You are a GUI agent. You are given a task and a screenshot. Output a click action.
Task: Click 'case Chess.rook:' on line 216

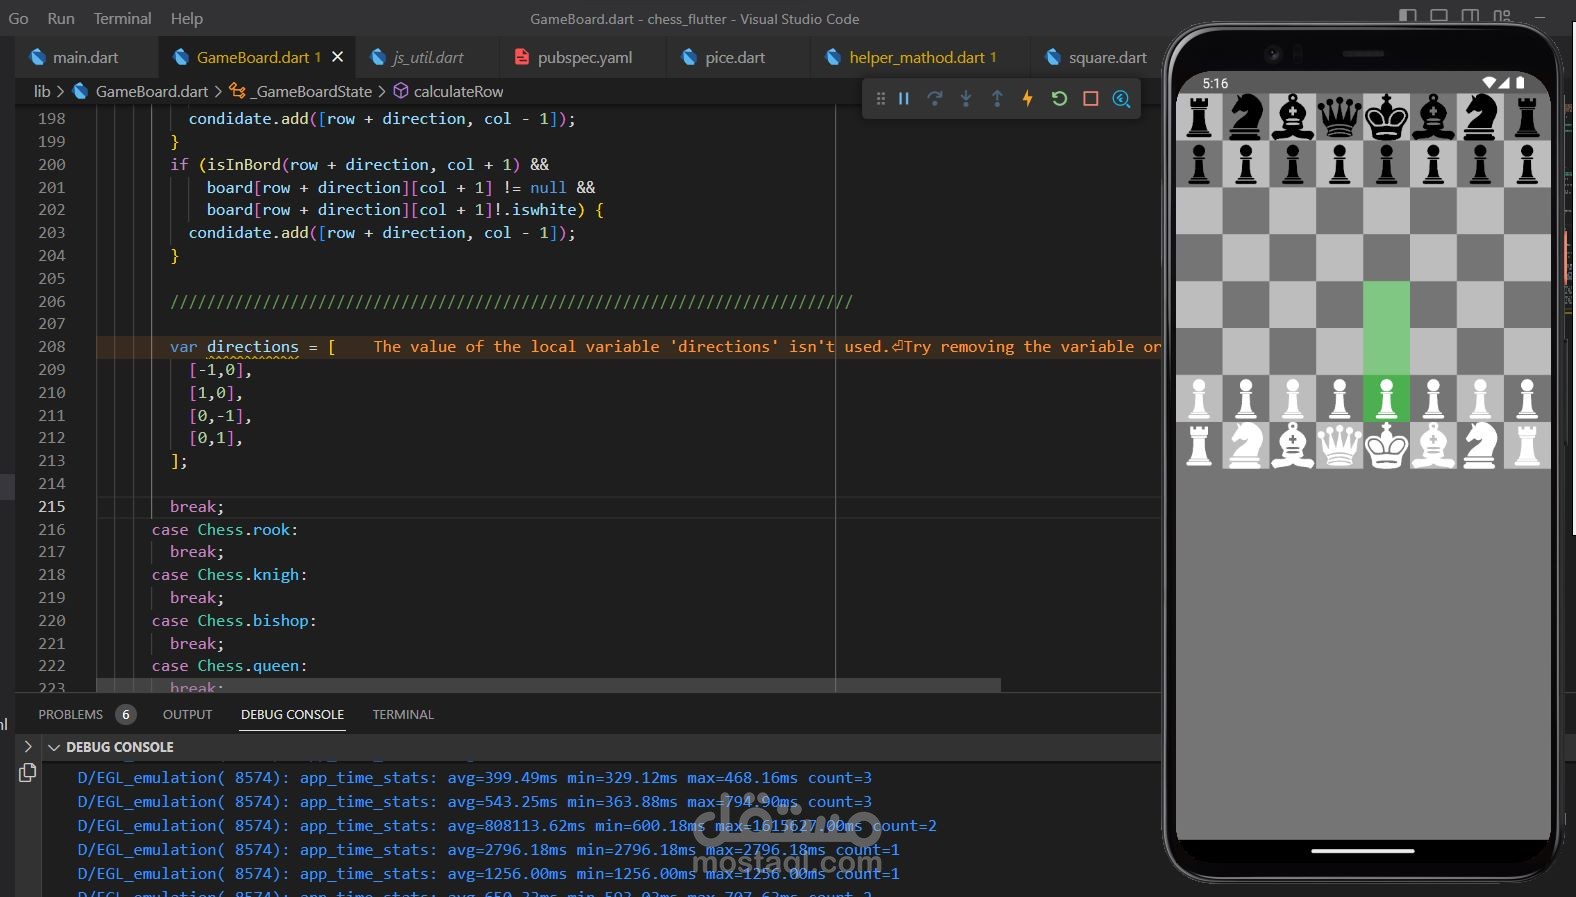click(x=225, y=529)
